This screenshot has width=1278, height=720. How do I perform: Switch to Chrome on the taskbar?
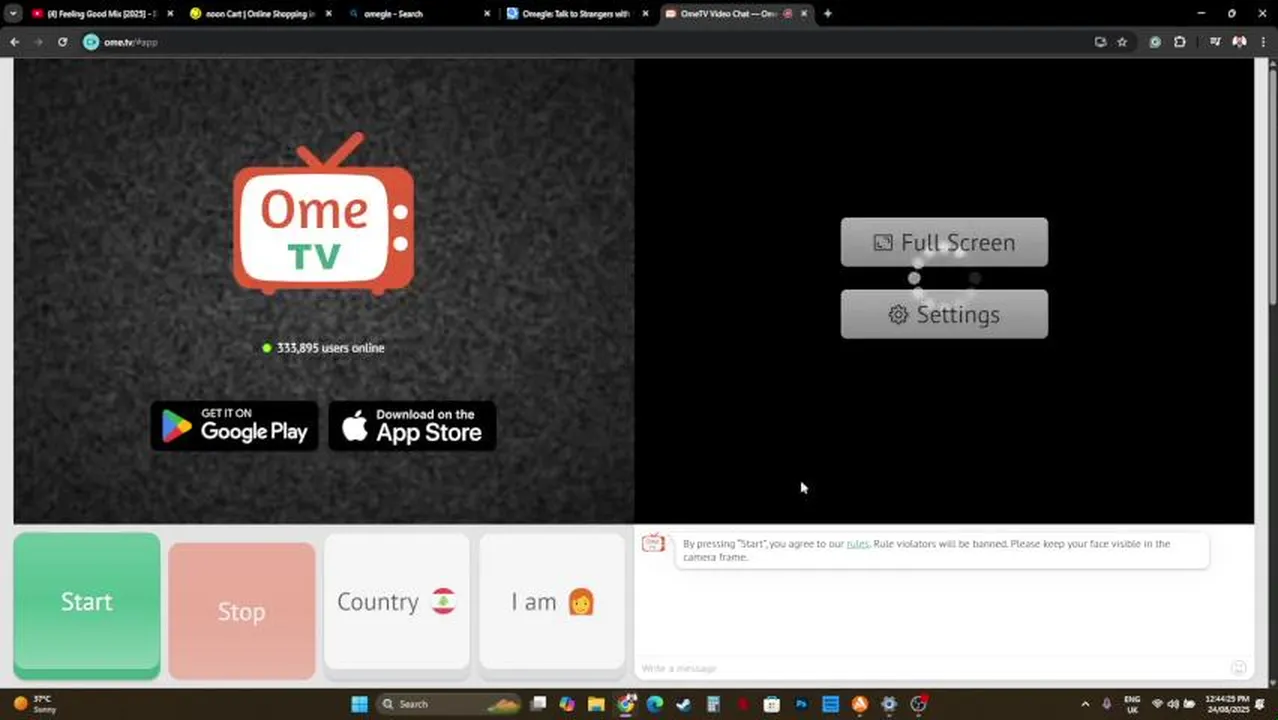(626, 704)
